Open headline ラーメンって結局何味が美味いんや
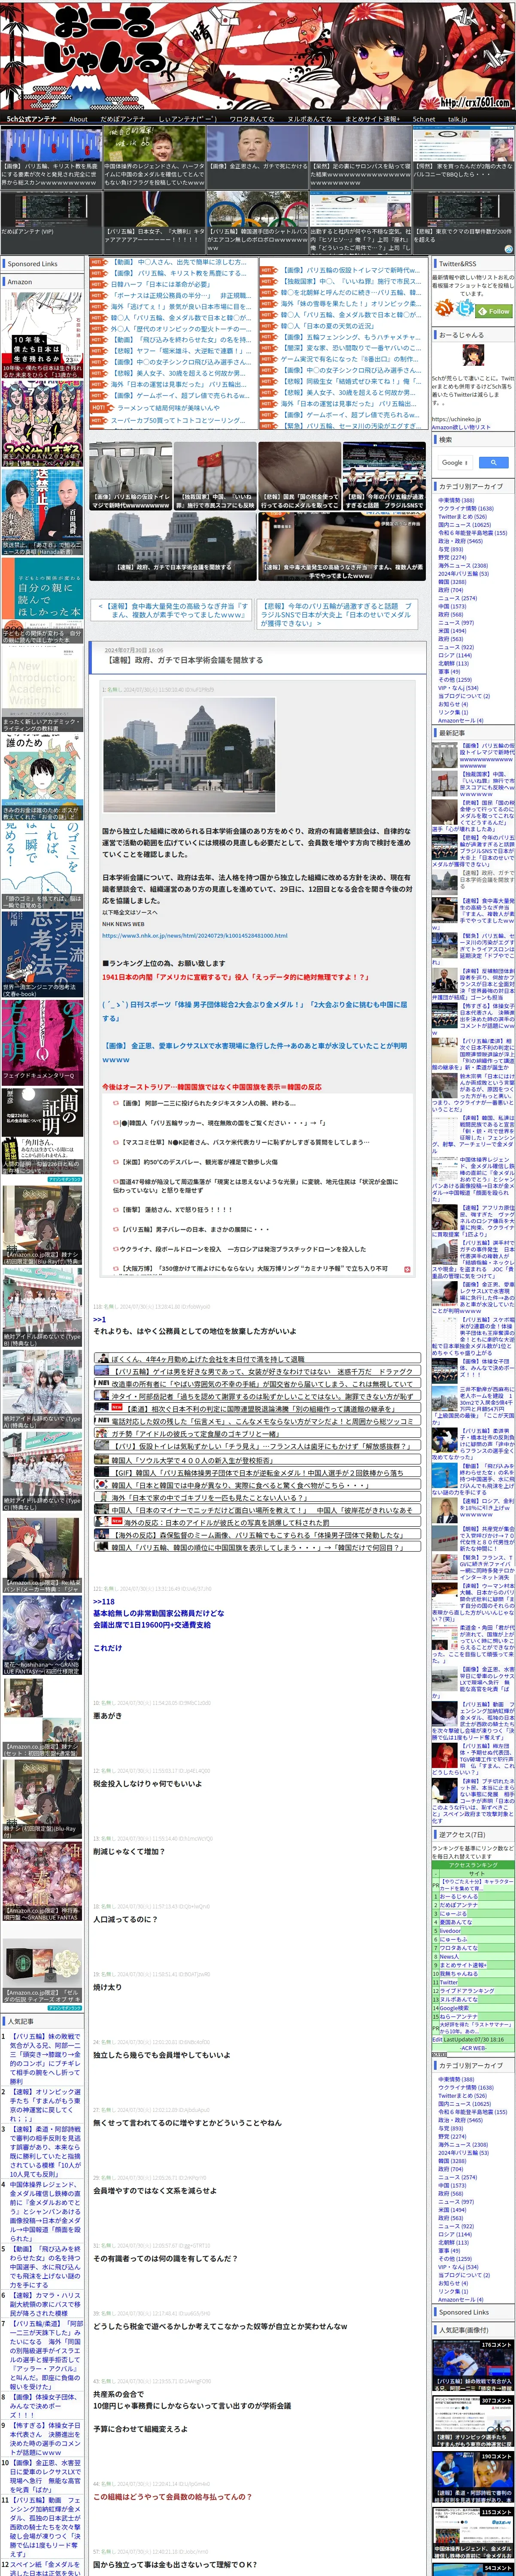 click(168, 408)
